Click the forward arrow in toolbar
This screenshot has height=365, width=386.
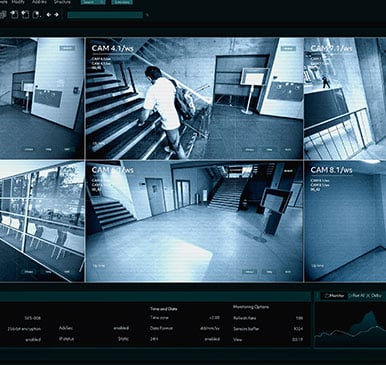click(x=57, y=14)
